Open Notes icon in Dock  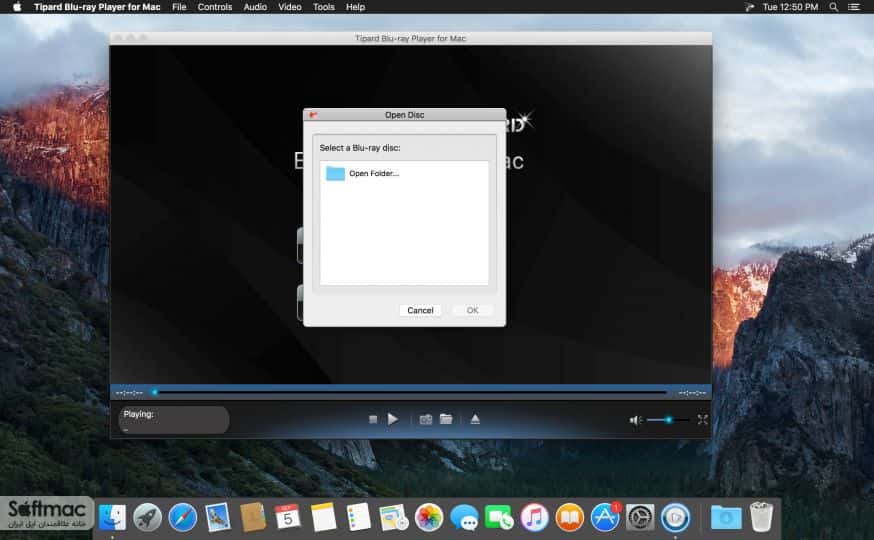(323, 518)
